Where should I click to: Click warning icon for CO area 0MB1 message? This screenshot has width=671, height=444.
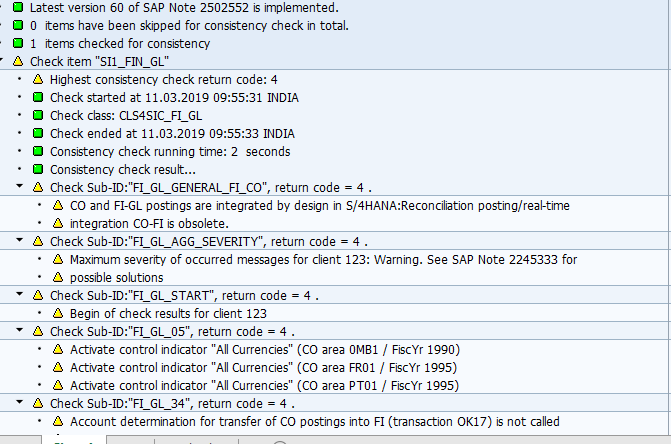(x=57, y=349)
